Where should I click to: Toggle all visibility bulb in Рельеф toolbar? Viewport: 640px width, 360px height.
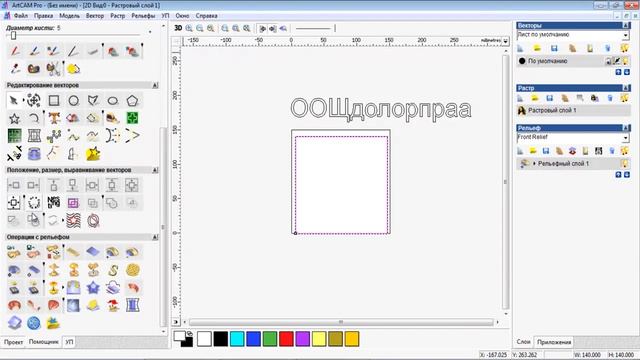[624, 151]
